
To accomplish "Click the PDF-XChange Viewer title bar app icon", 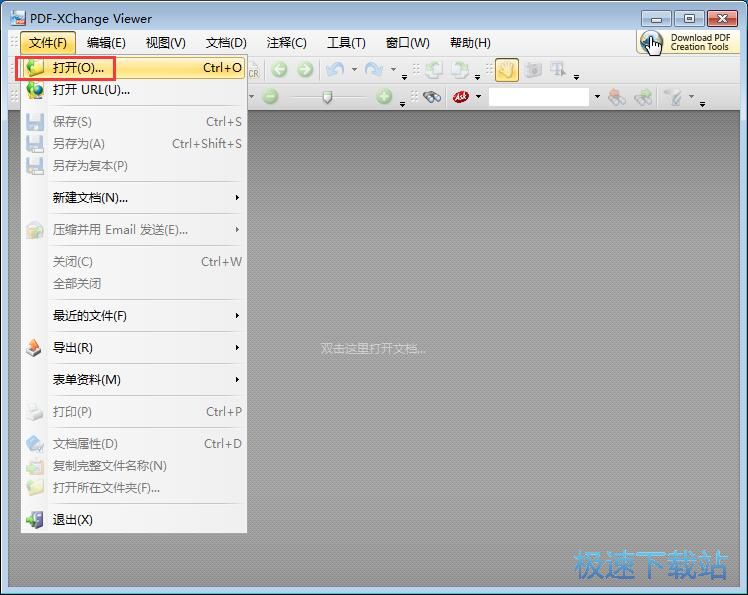I will [x=18, y=18].
